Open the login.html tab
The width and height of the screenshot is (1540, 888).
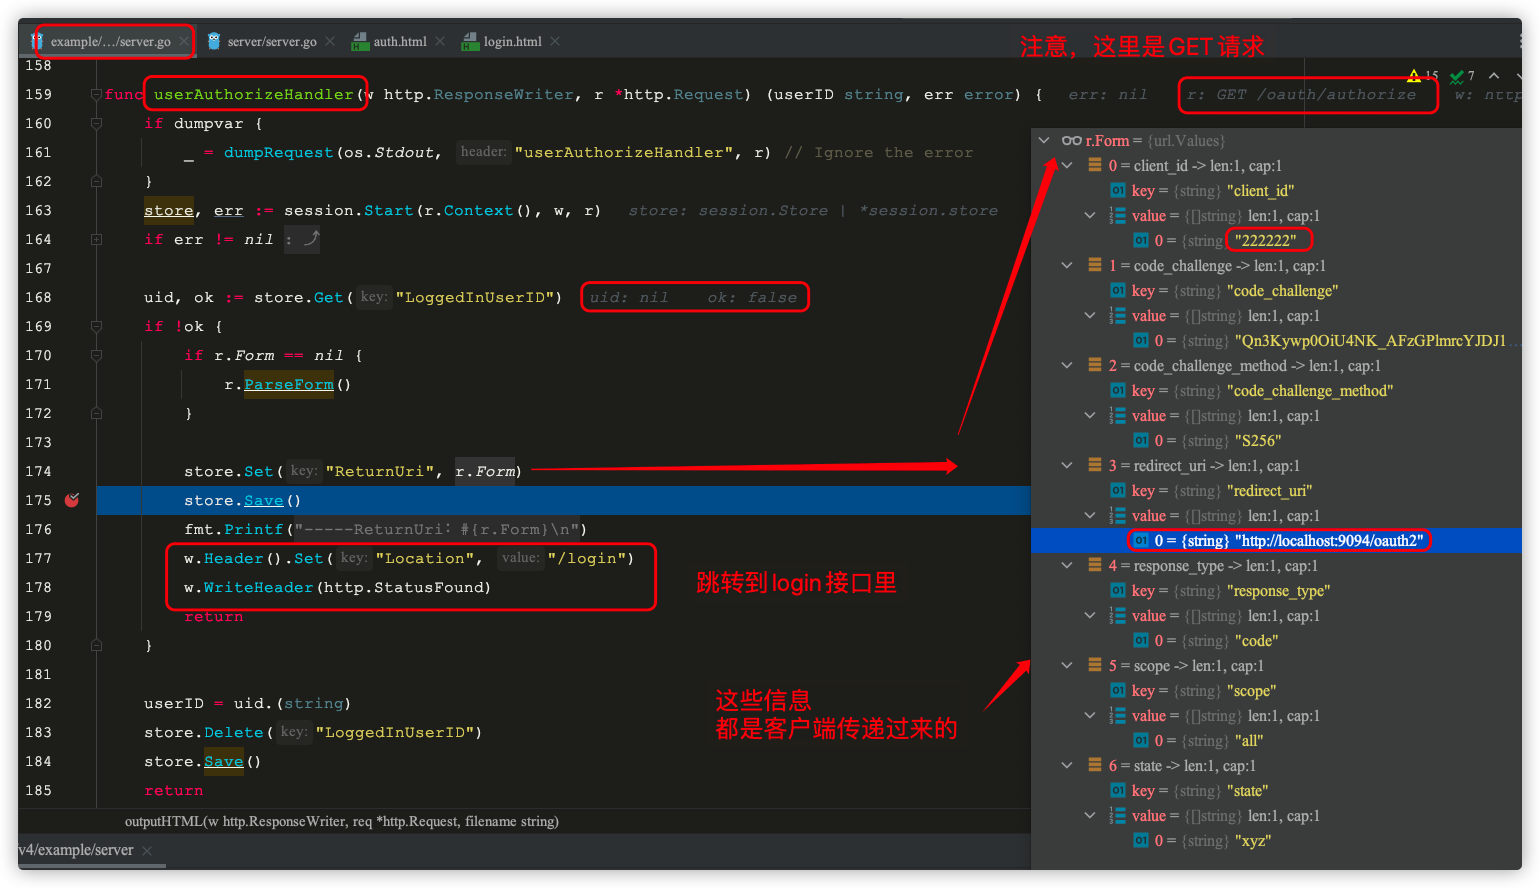point(512,42)
